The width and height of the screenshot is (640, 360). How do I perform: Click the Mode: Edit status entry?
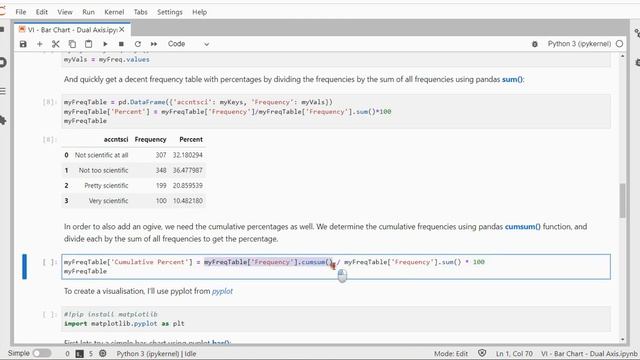click(451, 353)
